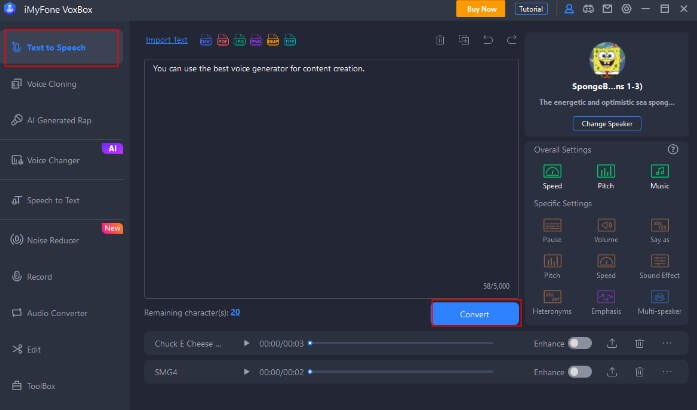This screenshot has width=697, height=410.
Task: Play the Chuck E Cheese audio clip
Action: [246, 343]
